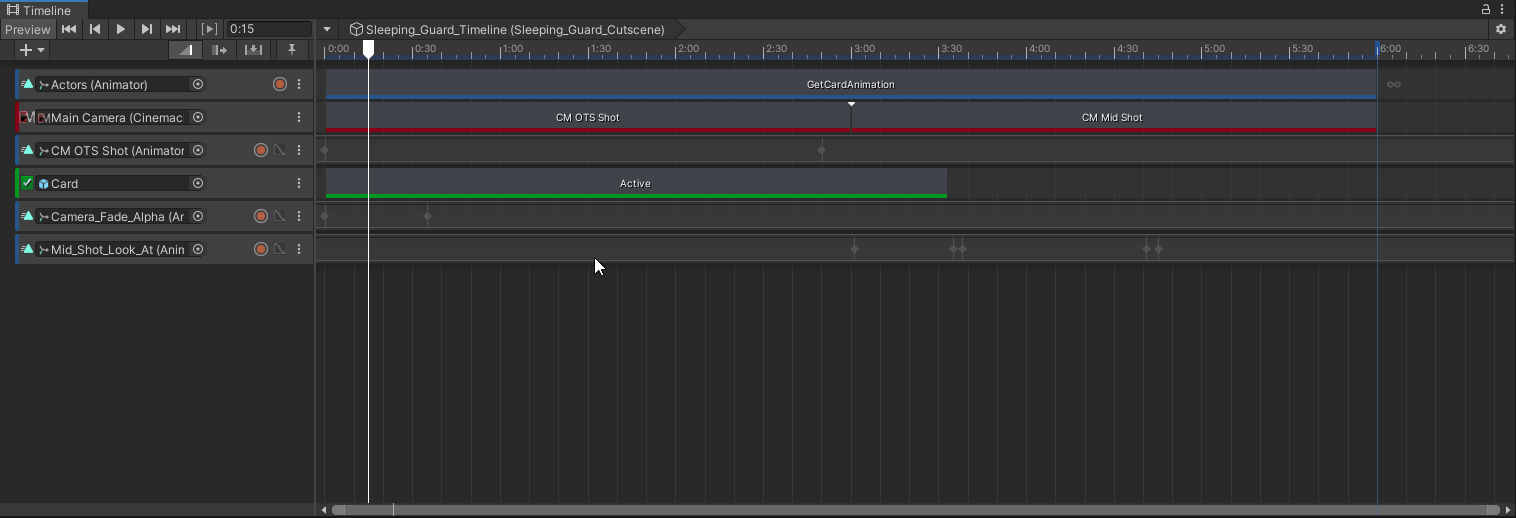
Task: Open the timeline selector dropdown arrow
Action: pos(327,29)
